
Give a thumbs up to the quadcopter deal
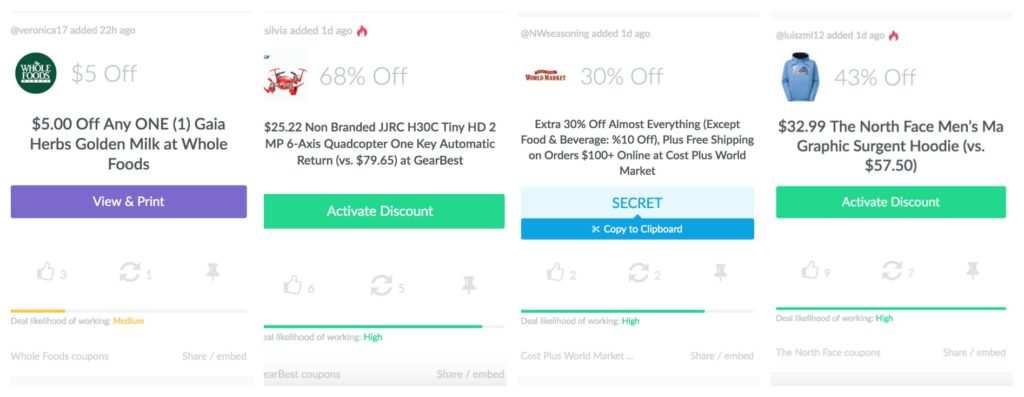[x=293, y=285]
